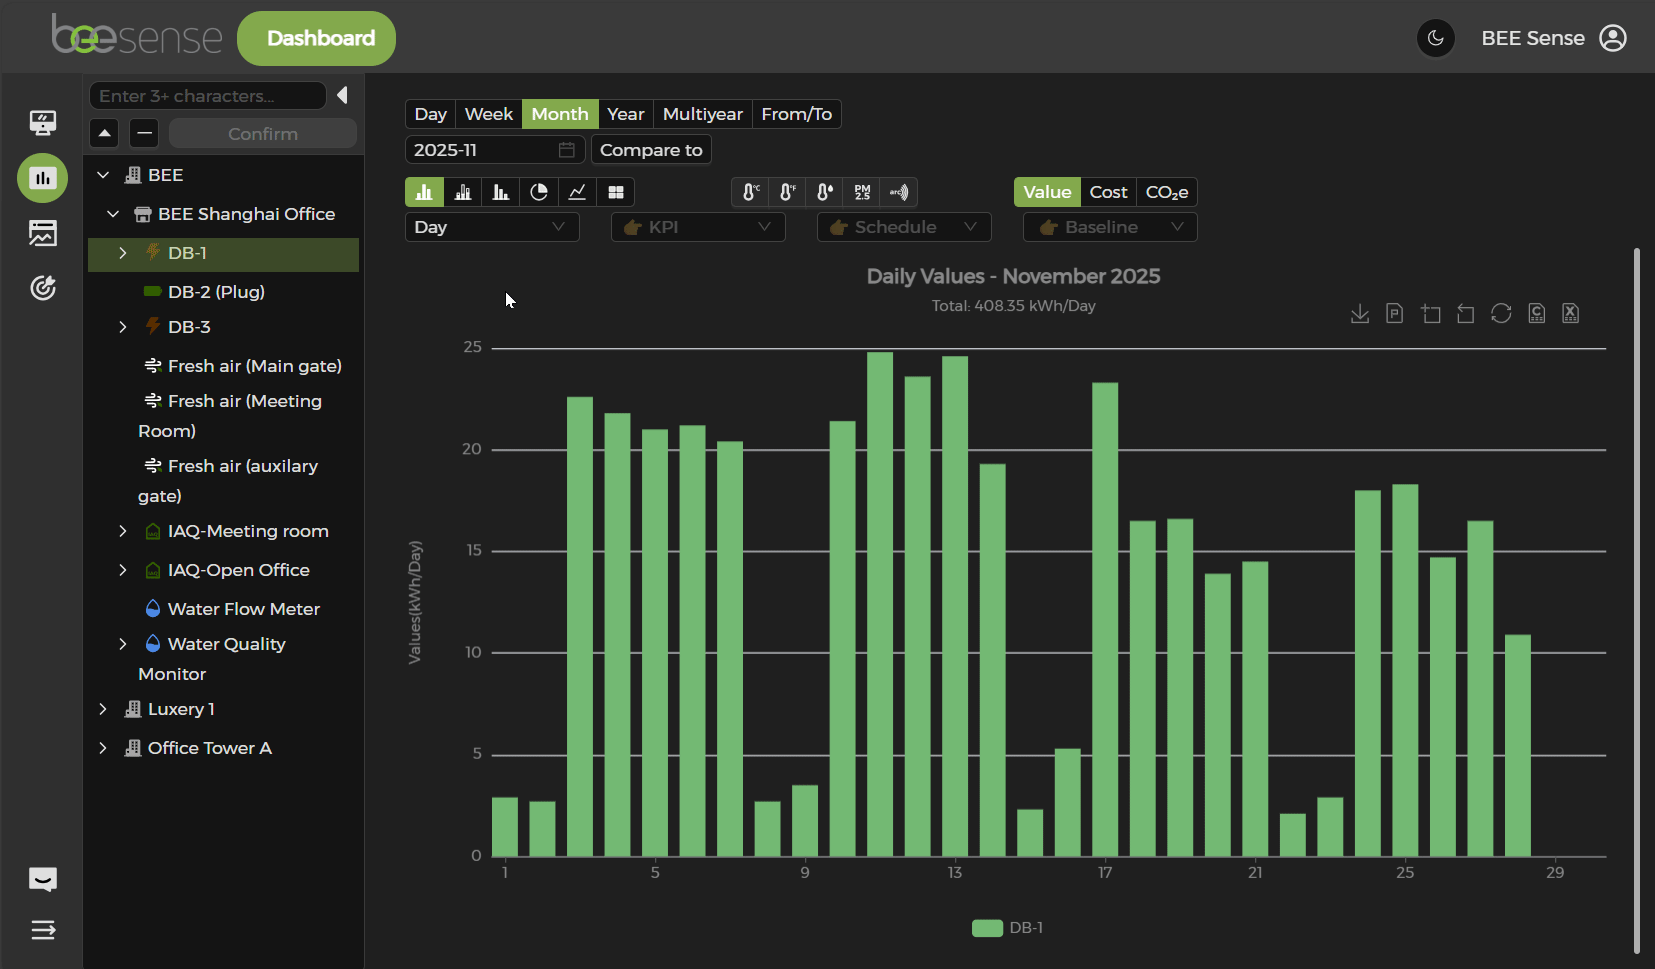The width and height of the screenshot is (1655, 969).
Task: Export chart data to Excel file
Action: point(1570,314)
